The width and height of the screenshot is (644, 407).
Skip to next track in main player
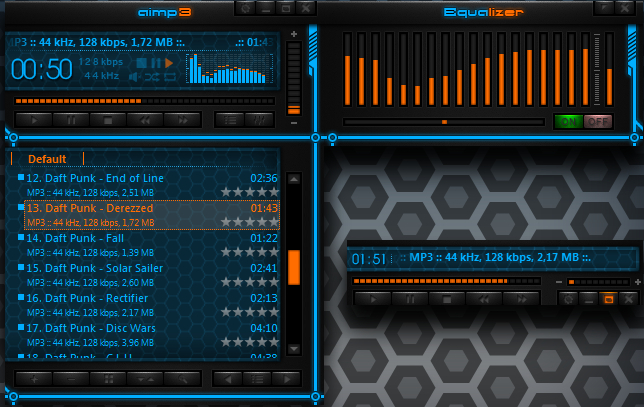182,120
